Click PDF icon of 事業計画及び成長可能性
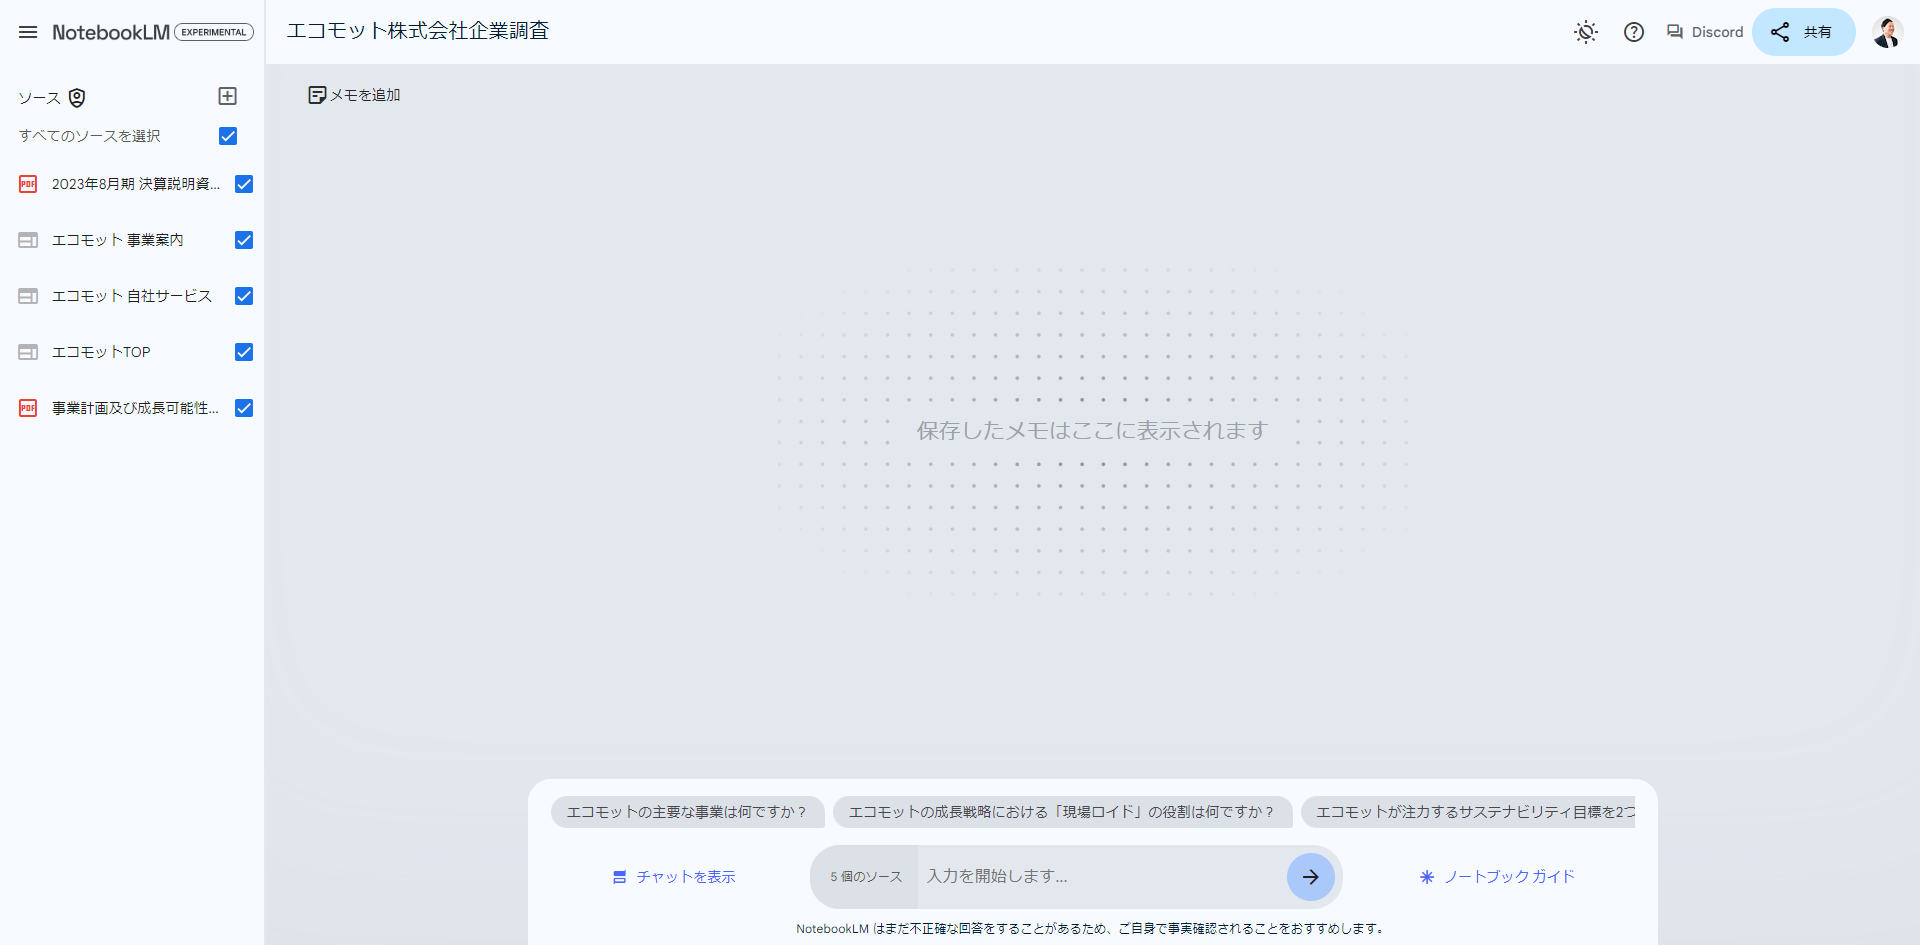 (x=28, y=408)
